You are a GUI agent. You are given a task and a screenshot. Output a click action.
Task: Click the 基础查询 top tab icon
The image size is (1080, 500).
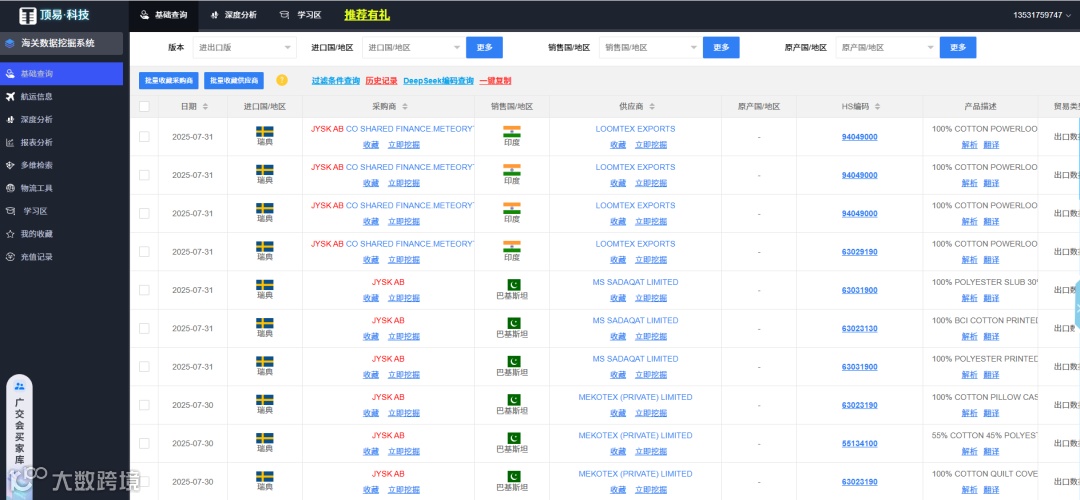click(144, 14)
